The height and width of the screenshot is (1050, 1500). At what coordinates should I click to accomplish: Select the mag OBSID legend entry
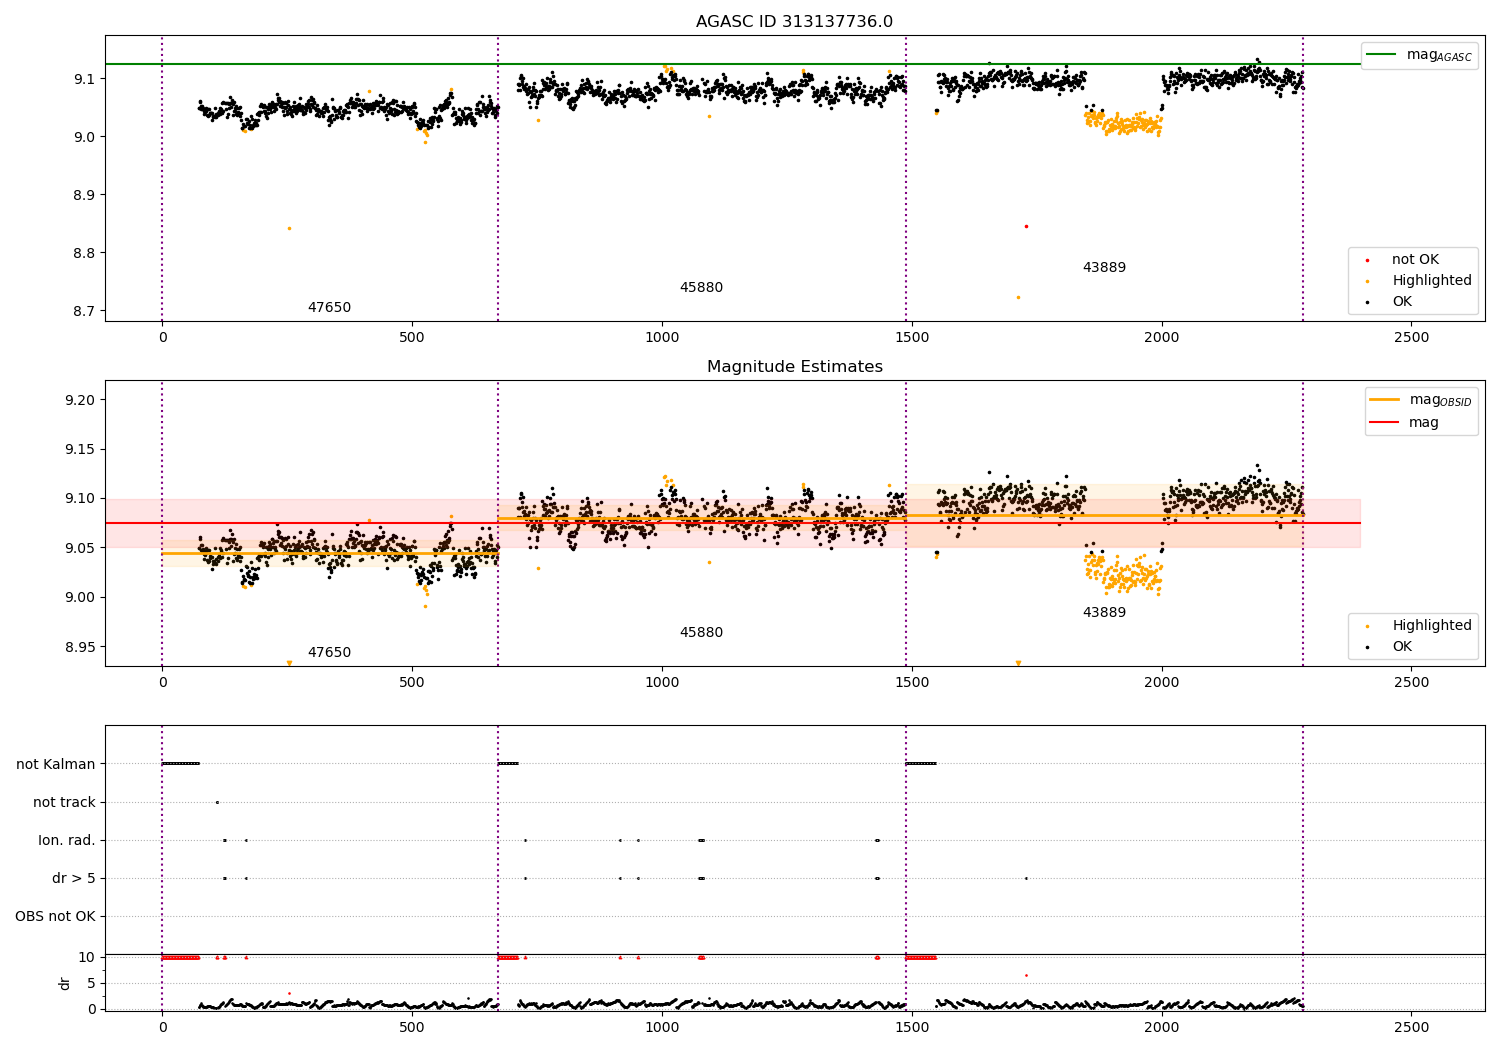coord(1421,400)
